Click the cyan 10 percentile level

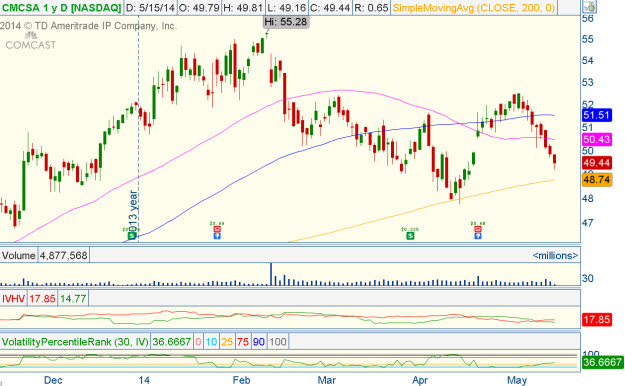[x=211, y=342]
